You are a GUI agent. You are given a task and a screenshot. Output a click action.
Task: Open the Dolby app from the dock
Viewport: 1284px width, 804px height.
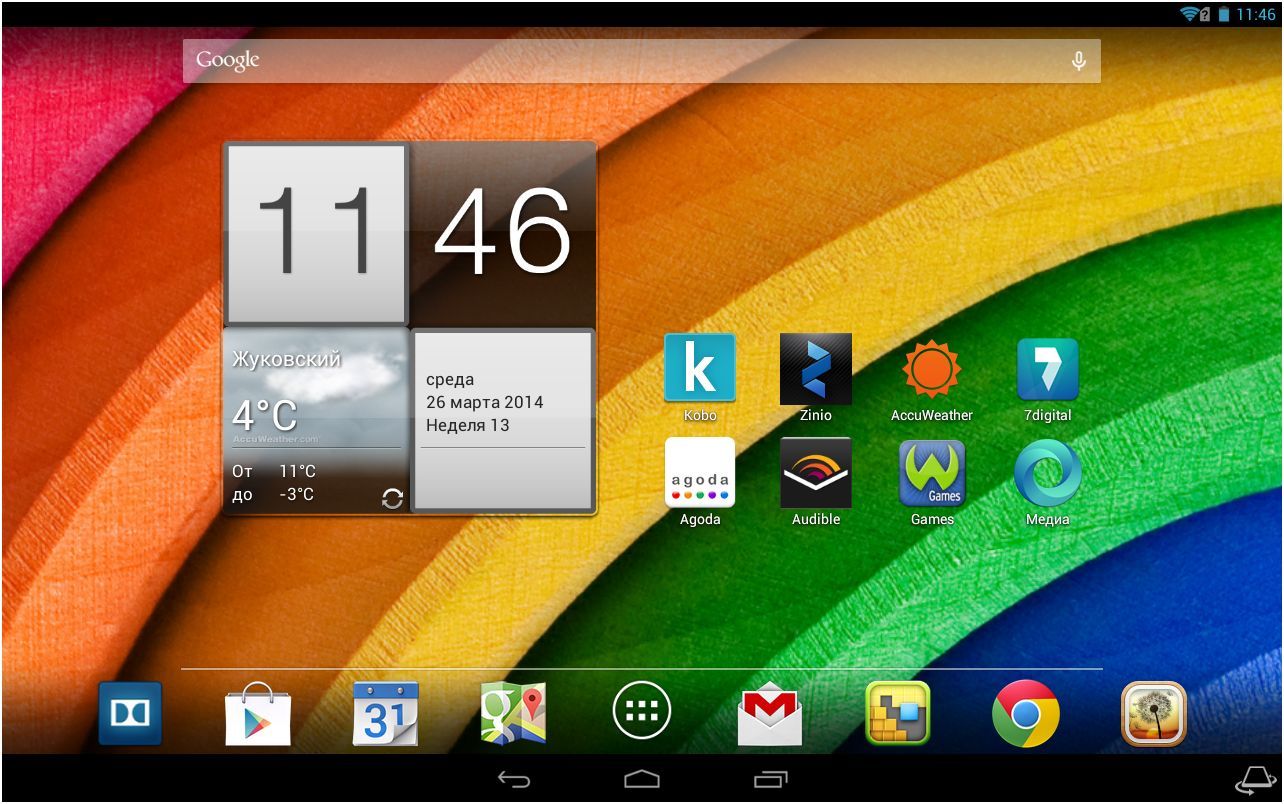click(x=130, y=712)
